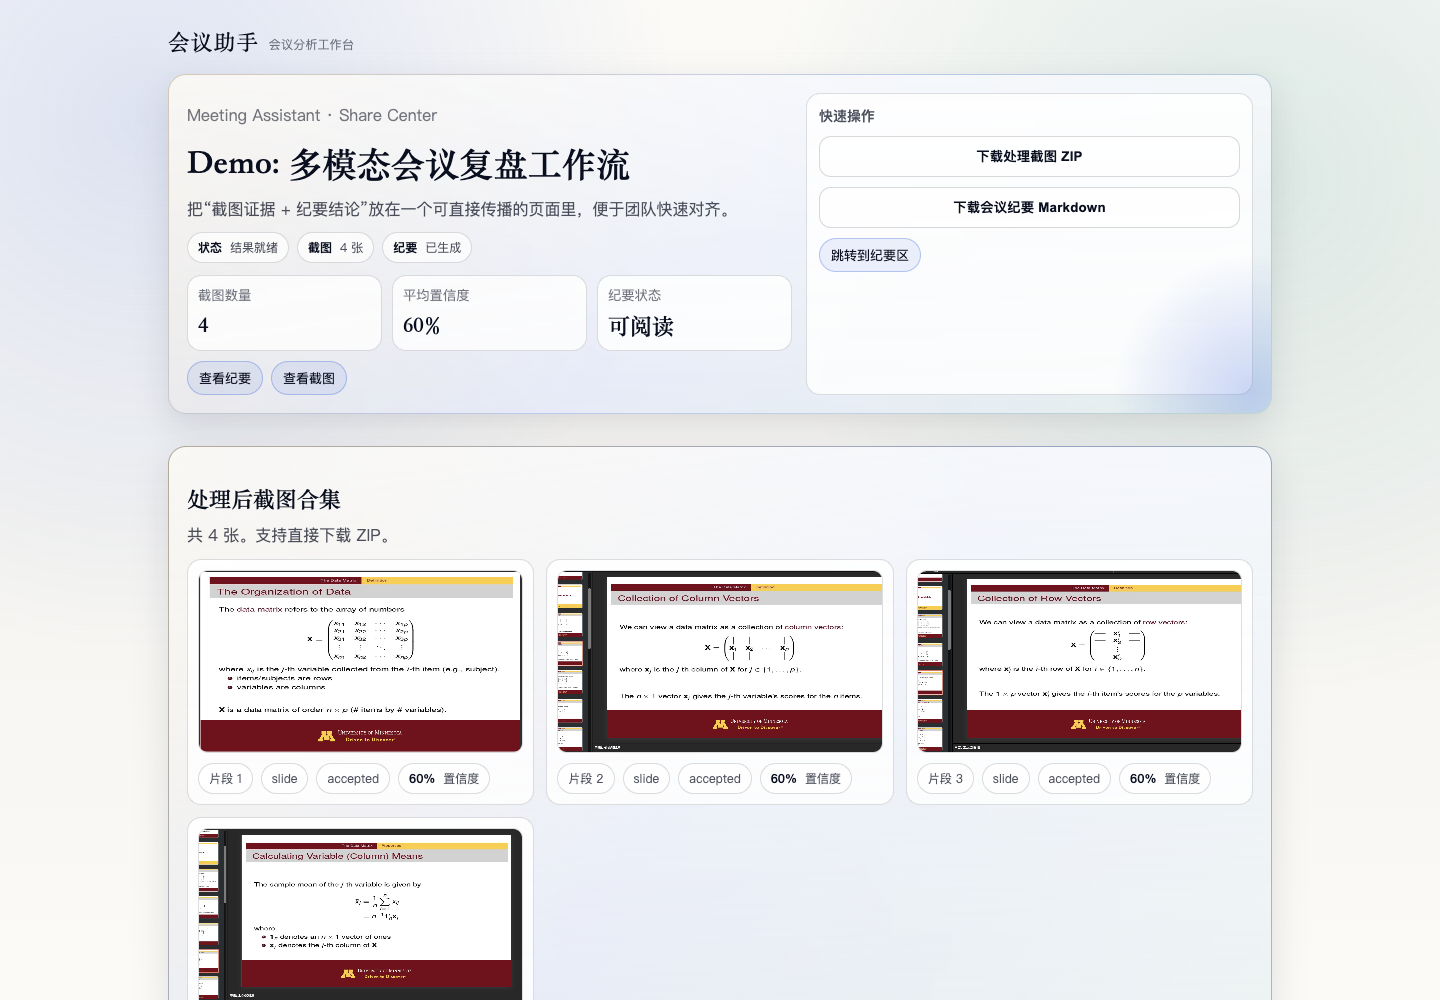Click slide tag under 片段 1
This screenshot has width=1440, height=1000.
pyautogui.click(x=285, y=778)
